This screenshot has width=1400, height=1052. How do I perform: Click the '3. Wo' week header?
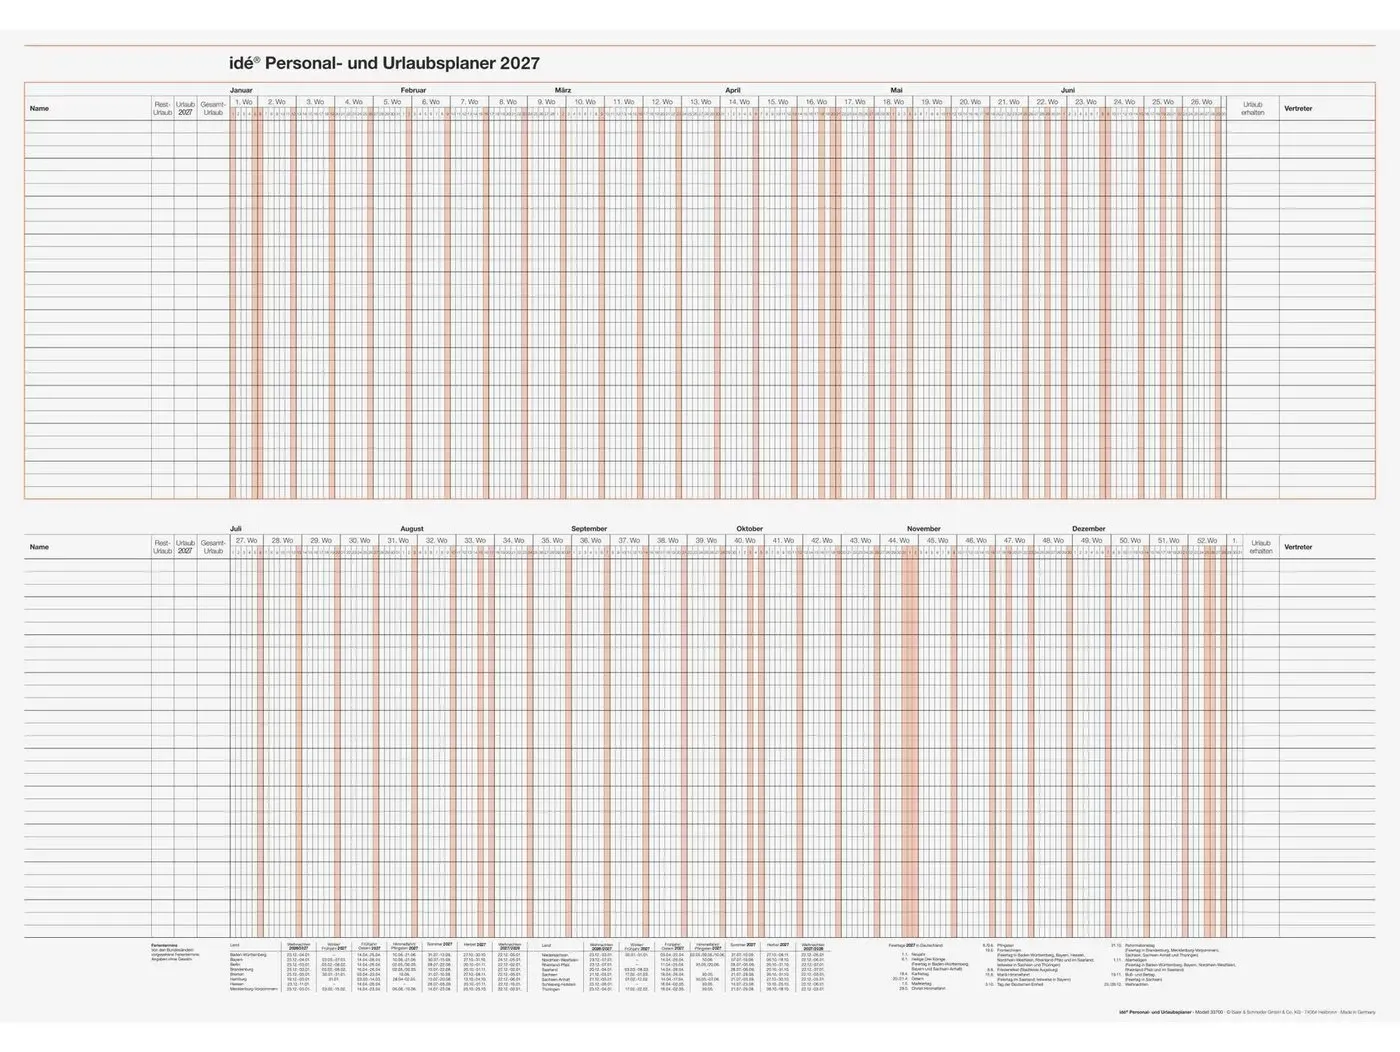(315, 101)
